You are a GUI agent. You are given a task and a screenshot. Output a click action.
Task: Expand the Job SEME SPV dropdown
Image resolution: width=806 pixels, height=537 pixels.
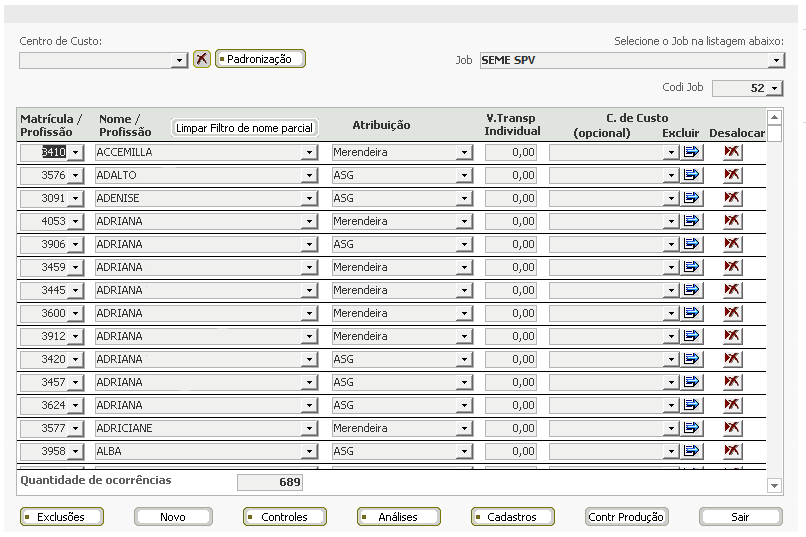[776, 61]
